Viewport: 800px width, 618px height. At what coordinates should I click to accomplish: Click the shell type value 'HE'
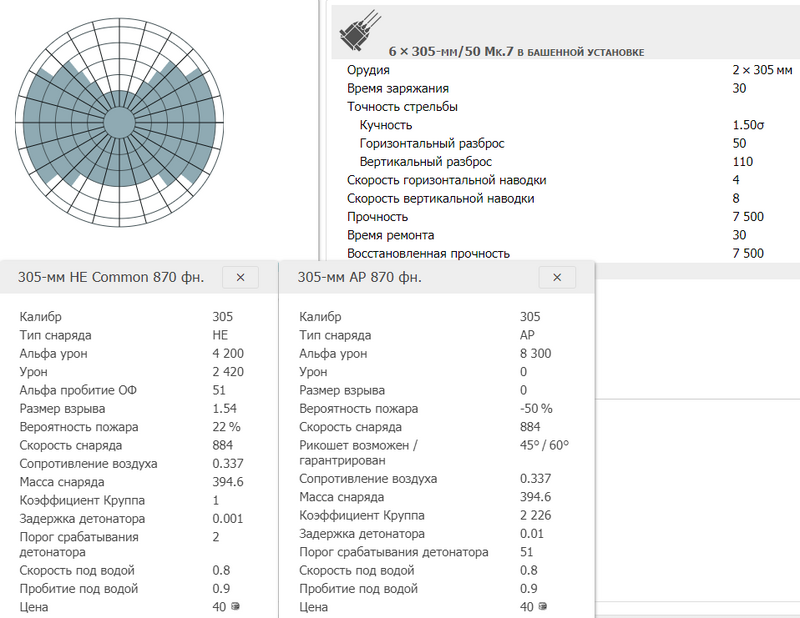point(220,335)
